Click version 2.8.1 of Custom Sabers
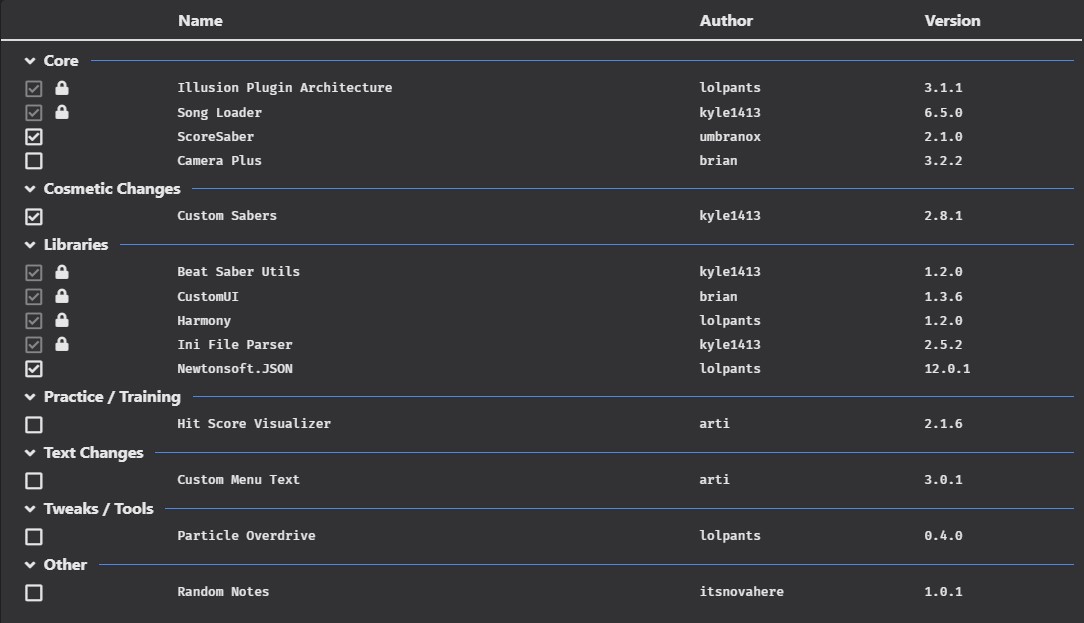Image resolution: width=1084 pixels, height=623 pixels. tap(943, 216)
